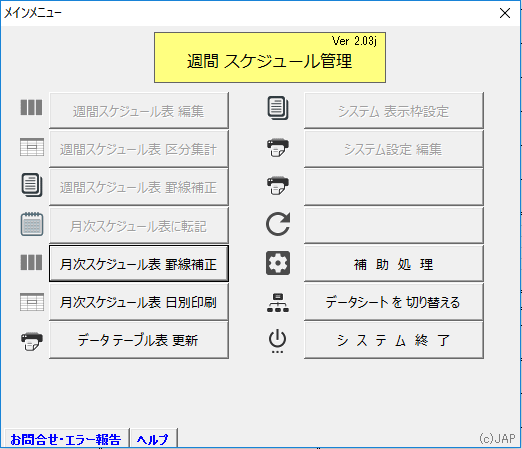Open 月次スケジュール表 日別印刷
Viewport: 522px width, 449px height.
(x=139, y=302)
